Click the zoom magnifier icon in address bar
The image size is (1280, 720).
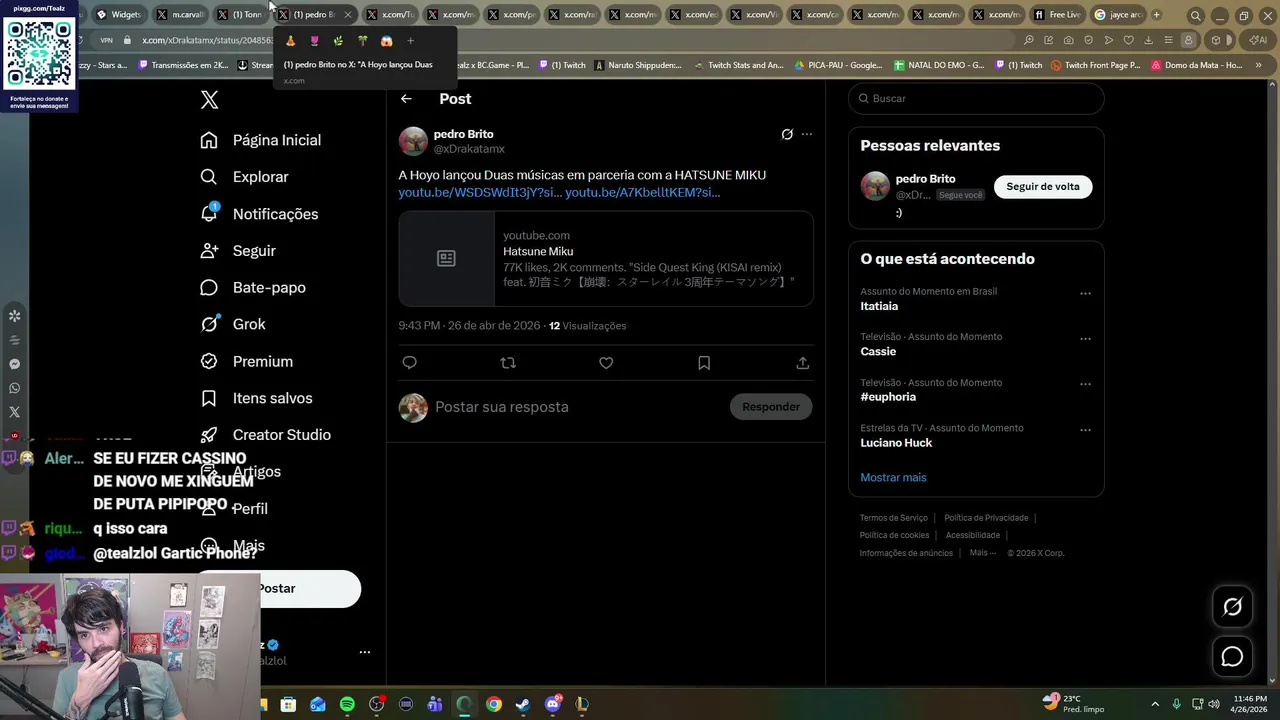(x=1028, y=40)
